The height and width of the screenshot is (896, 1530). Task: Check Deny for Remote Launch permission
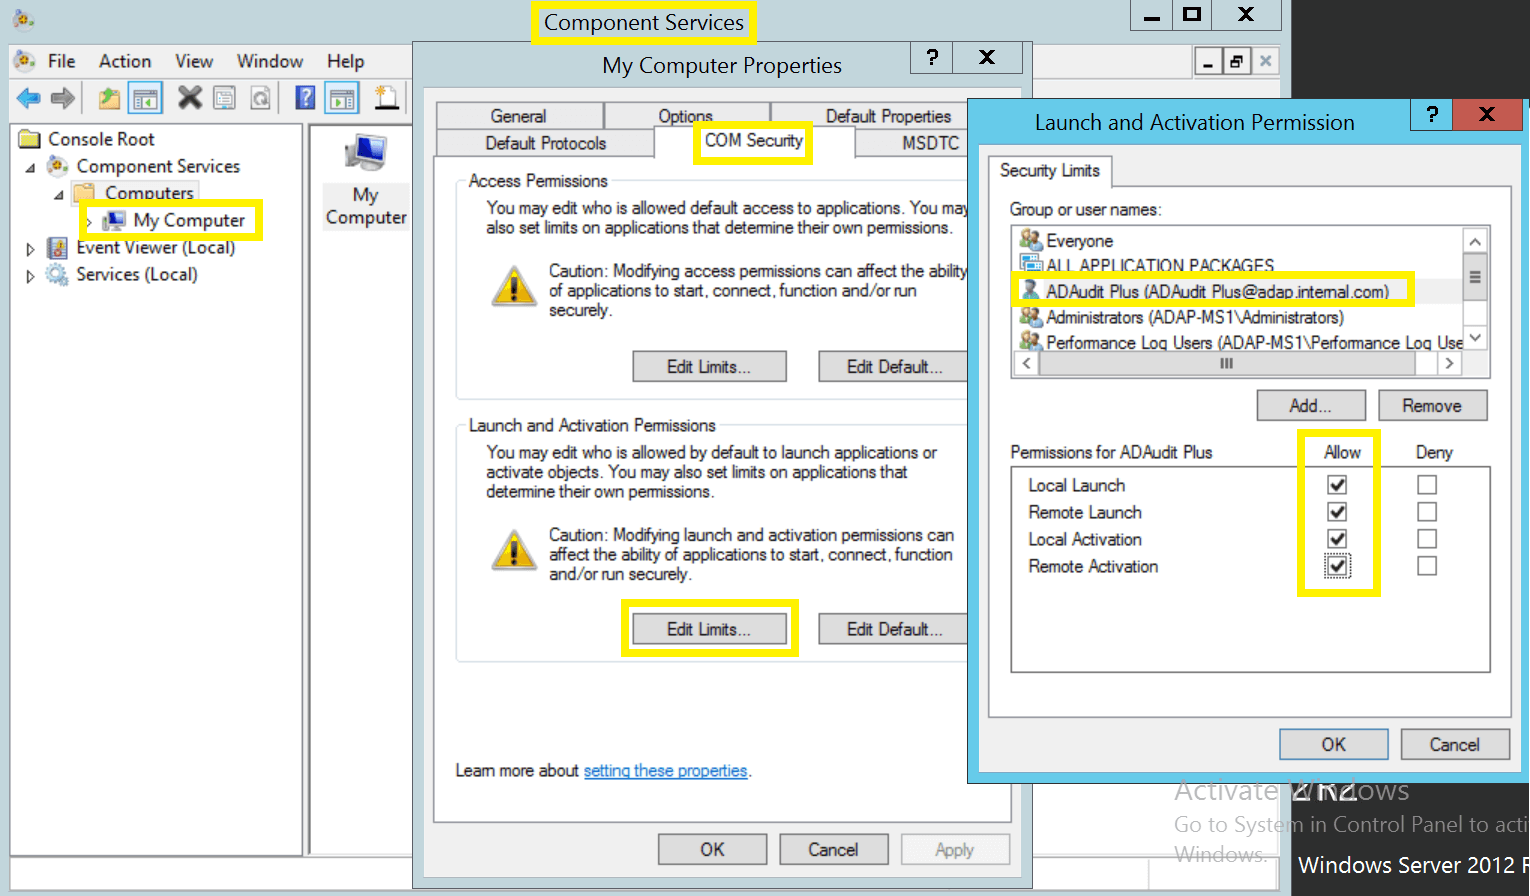1427,511
